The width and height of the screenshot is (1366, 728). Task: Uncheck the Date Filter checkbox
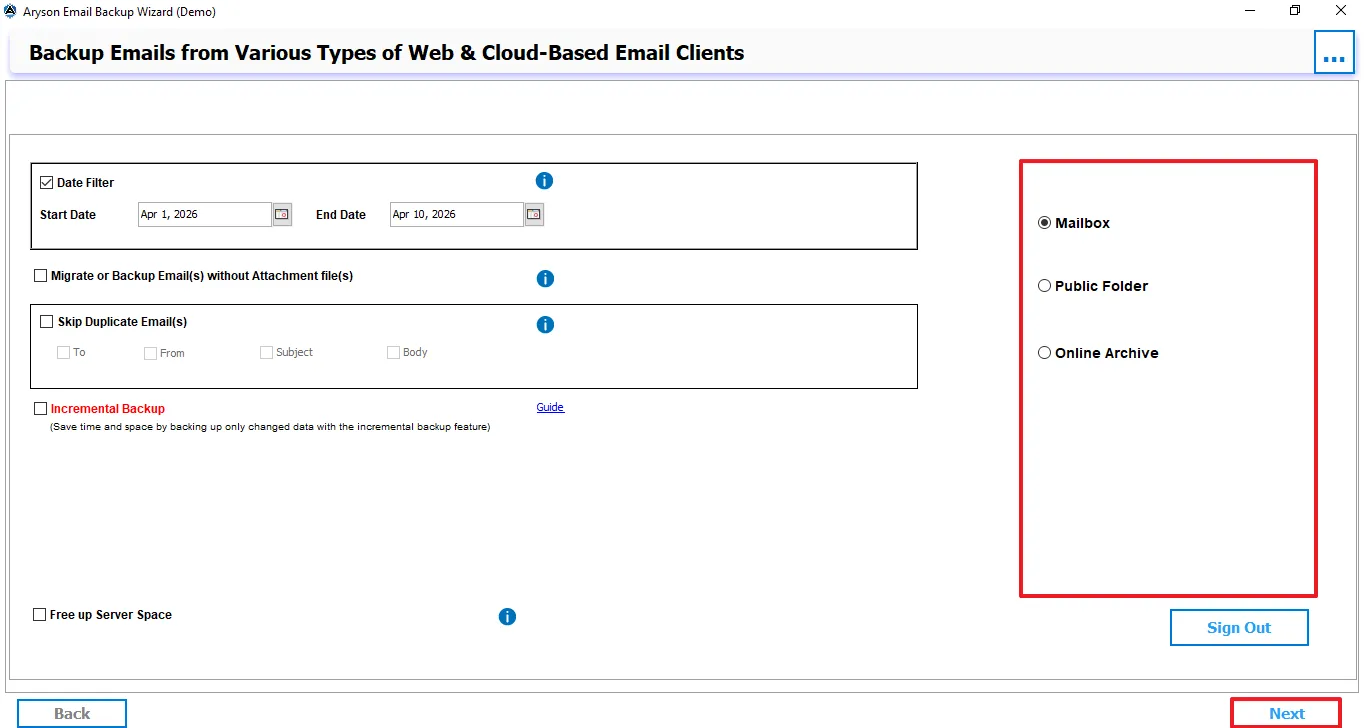[x=46, y=183]
